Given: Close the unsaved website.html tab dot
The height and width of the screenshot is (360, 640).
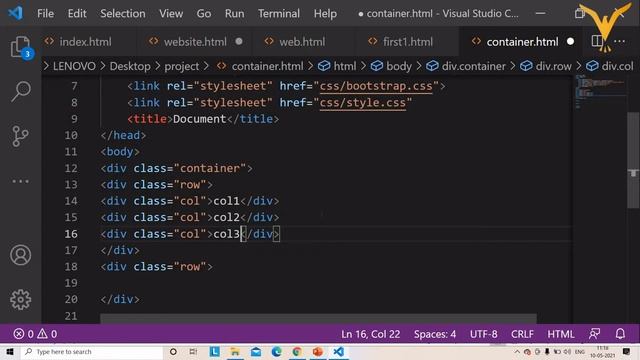Looking at the screenshot, I should pos(239,41).
